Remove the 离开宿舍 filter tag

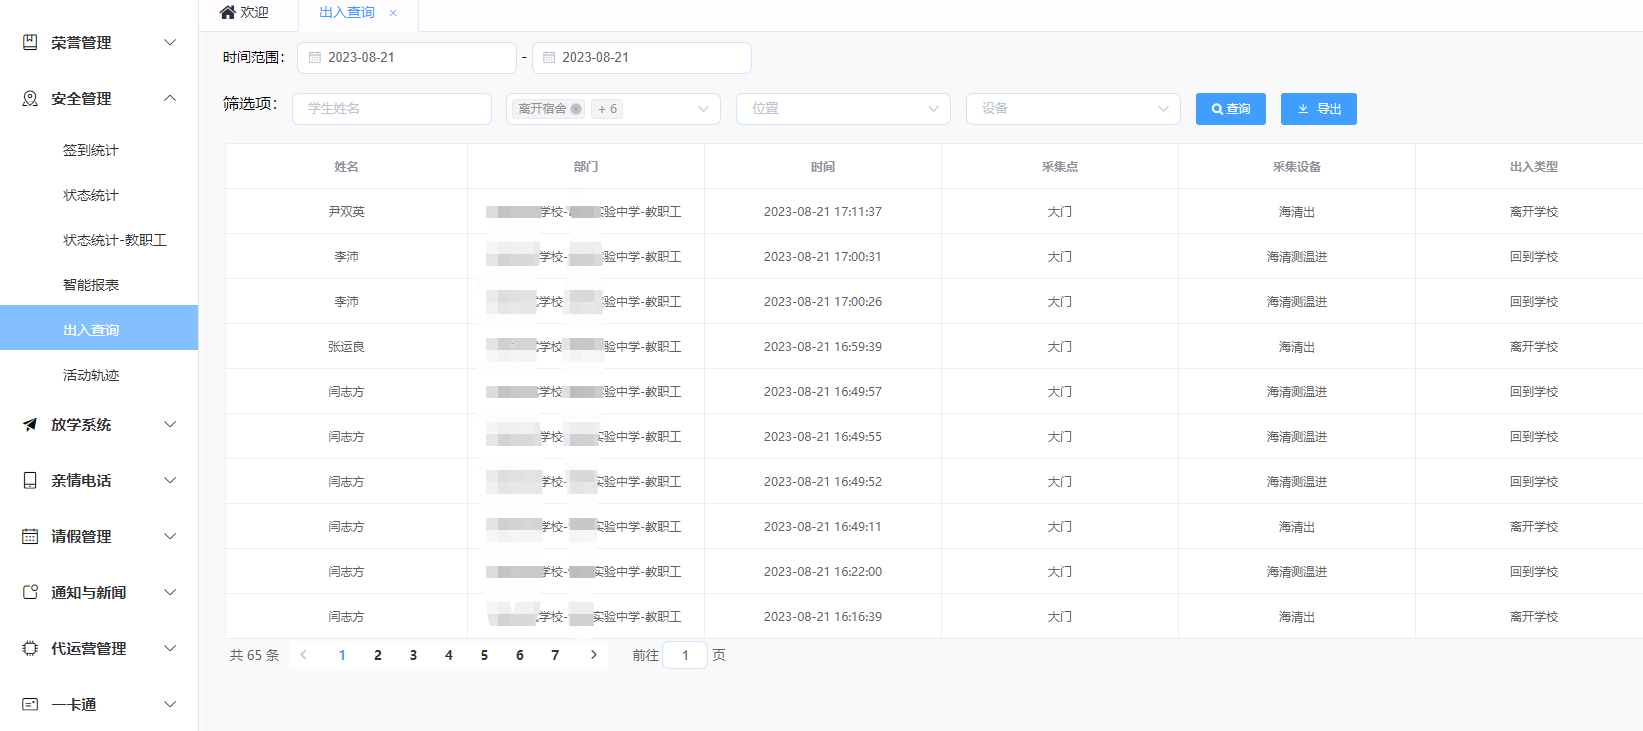tap(576, 109)
